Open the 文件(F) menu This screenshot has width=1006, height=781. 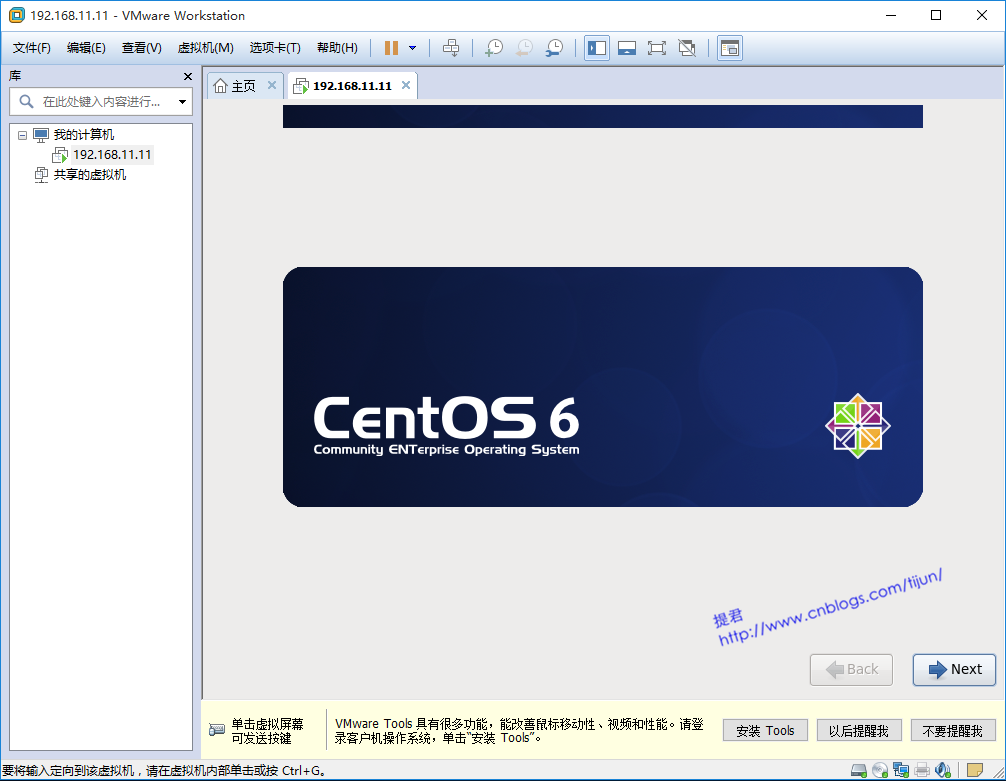31,48
